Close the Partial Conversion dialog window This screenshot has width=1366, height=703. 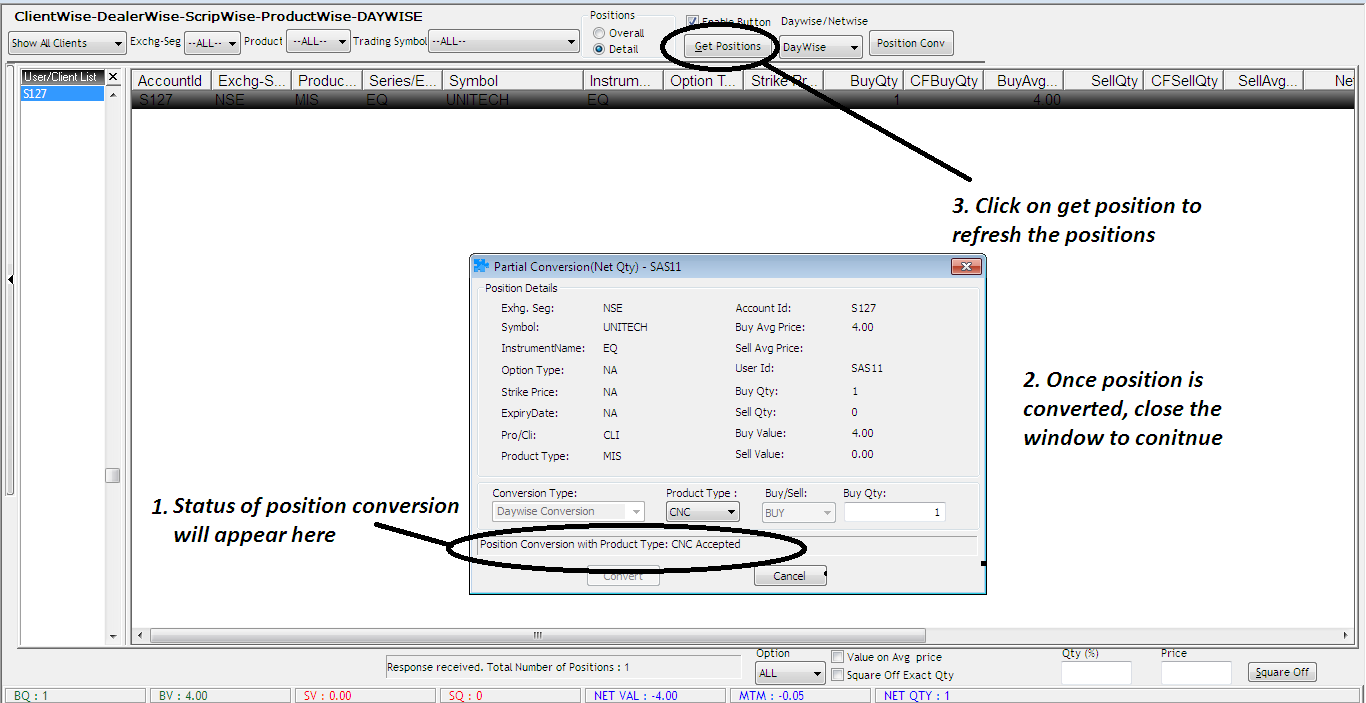[x=965, y=267]
